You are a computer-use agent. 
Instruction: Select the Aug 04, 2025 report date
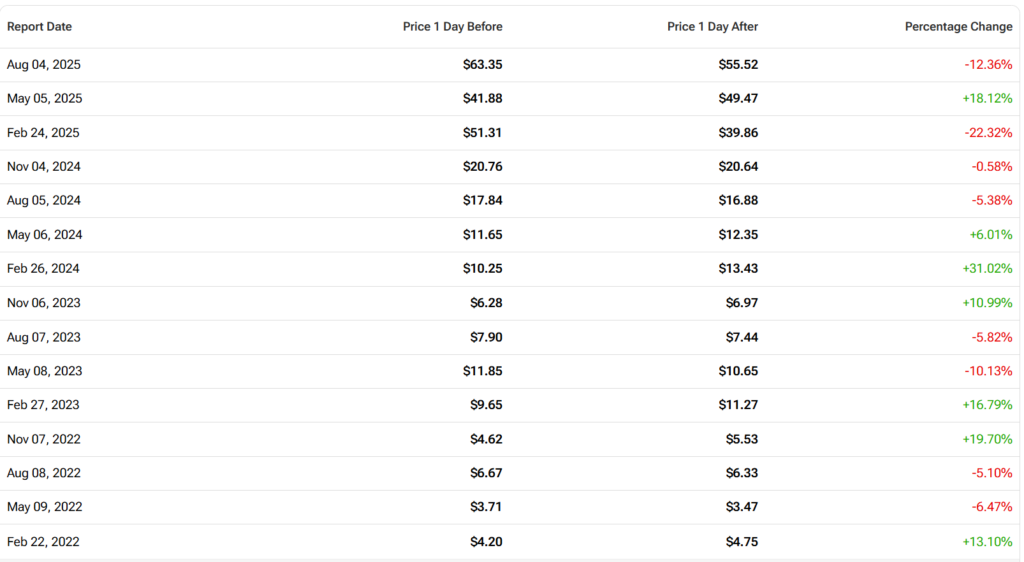(x=44, y=64)
